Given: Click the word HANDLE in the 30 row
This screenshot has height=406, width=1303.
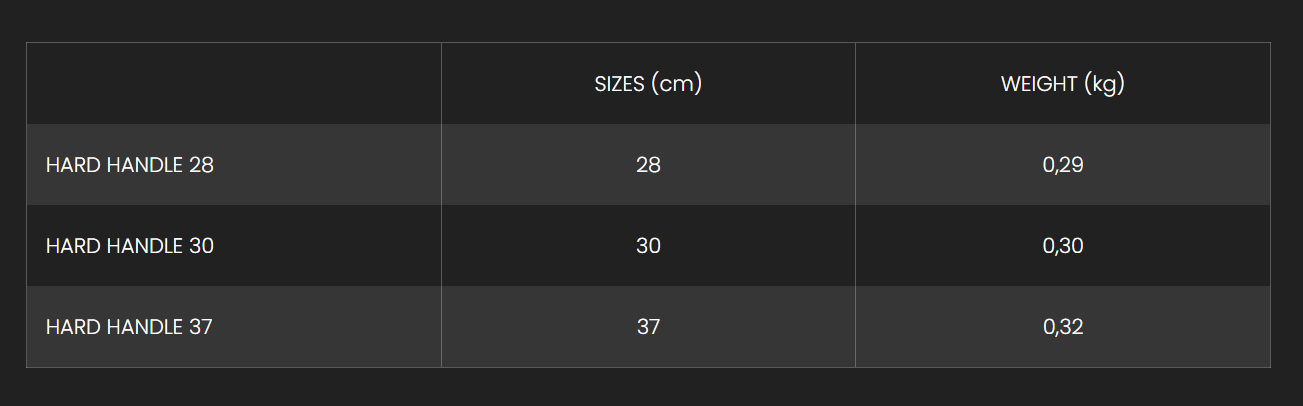Looking at the screenshot, I should pyautogui.click(x=143, y=246).
